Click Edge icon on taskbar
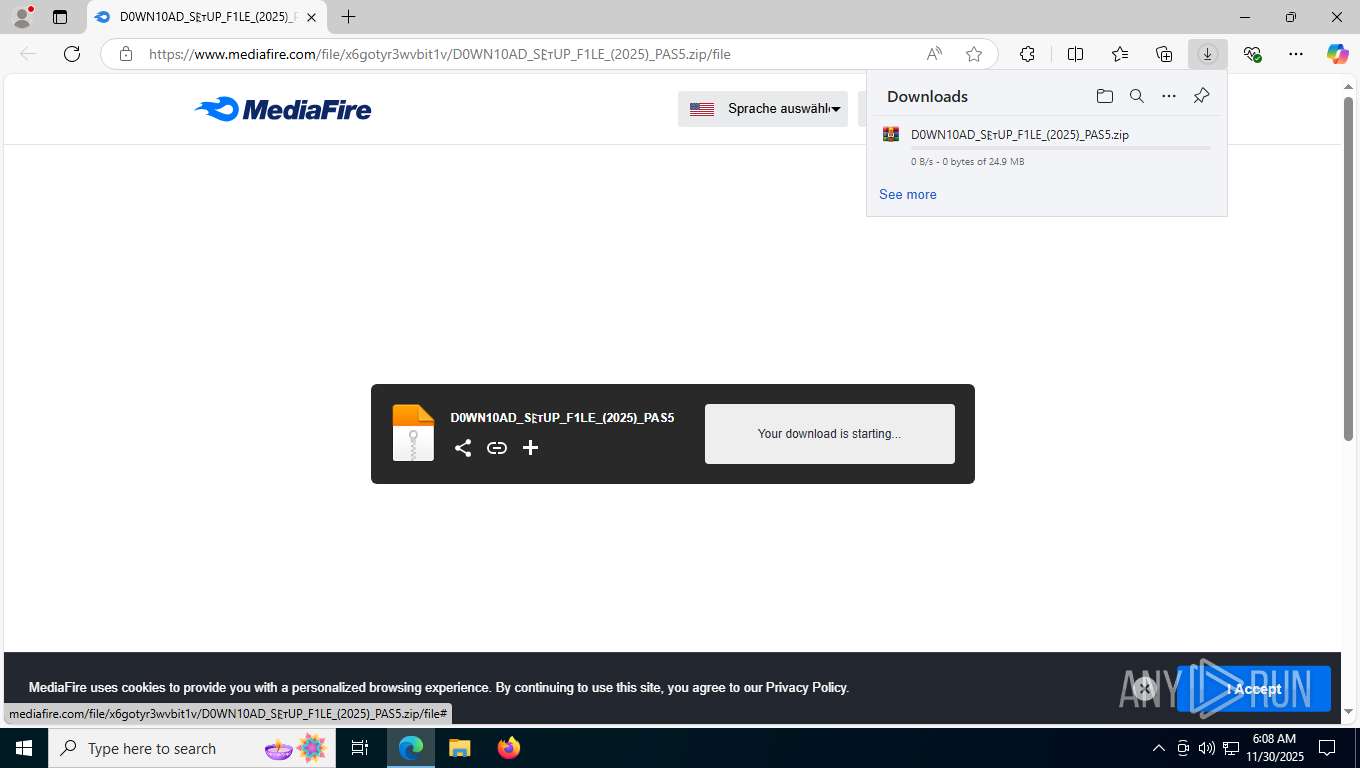This screenshot has height=768, width=1360. tap(411, 748)
